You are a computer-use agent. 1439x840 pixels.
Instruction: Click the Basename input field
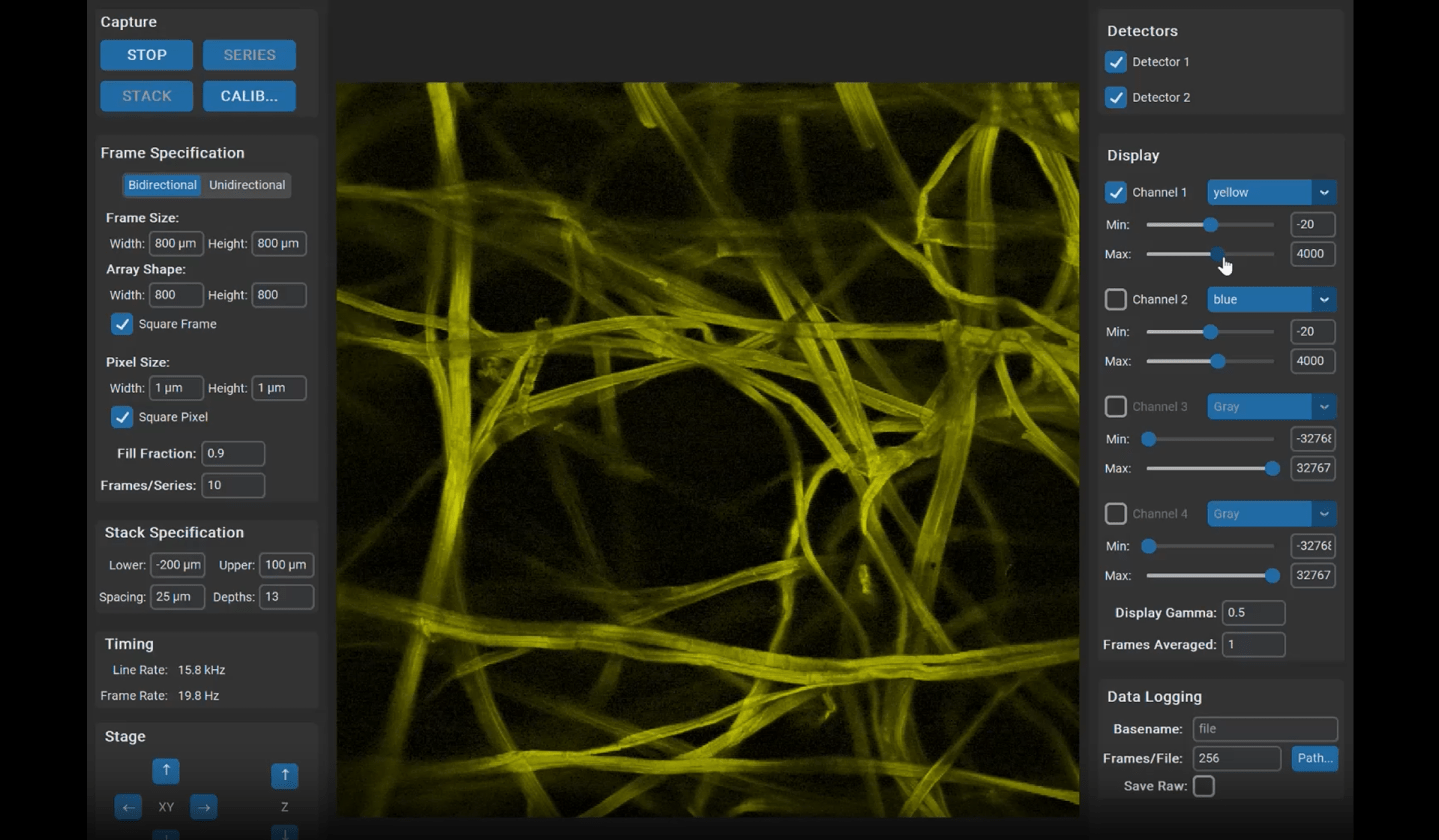pos(1263,728)
